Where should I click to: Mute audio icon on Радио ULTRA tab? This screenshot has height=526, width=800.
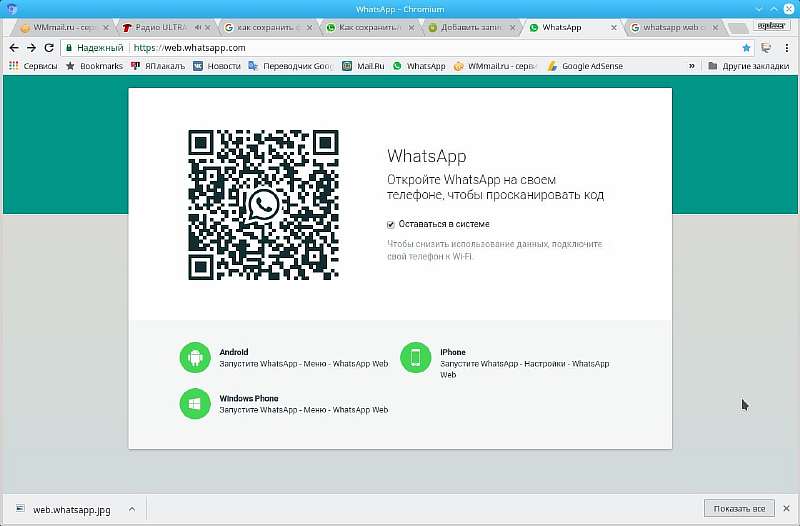point(197,28)
